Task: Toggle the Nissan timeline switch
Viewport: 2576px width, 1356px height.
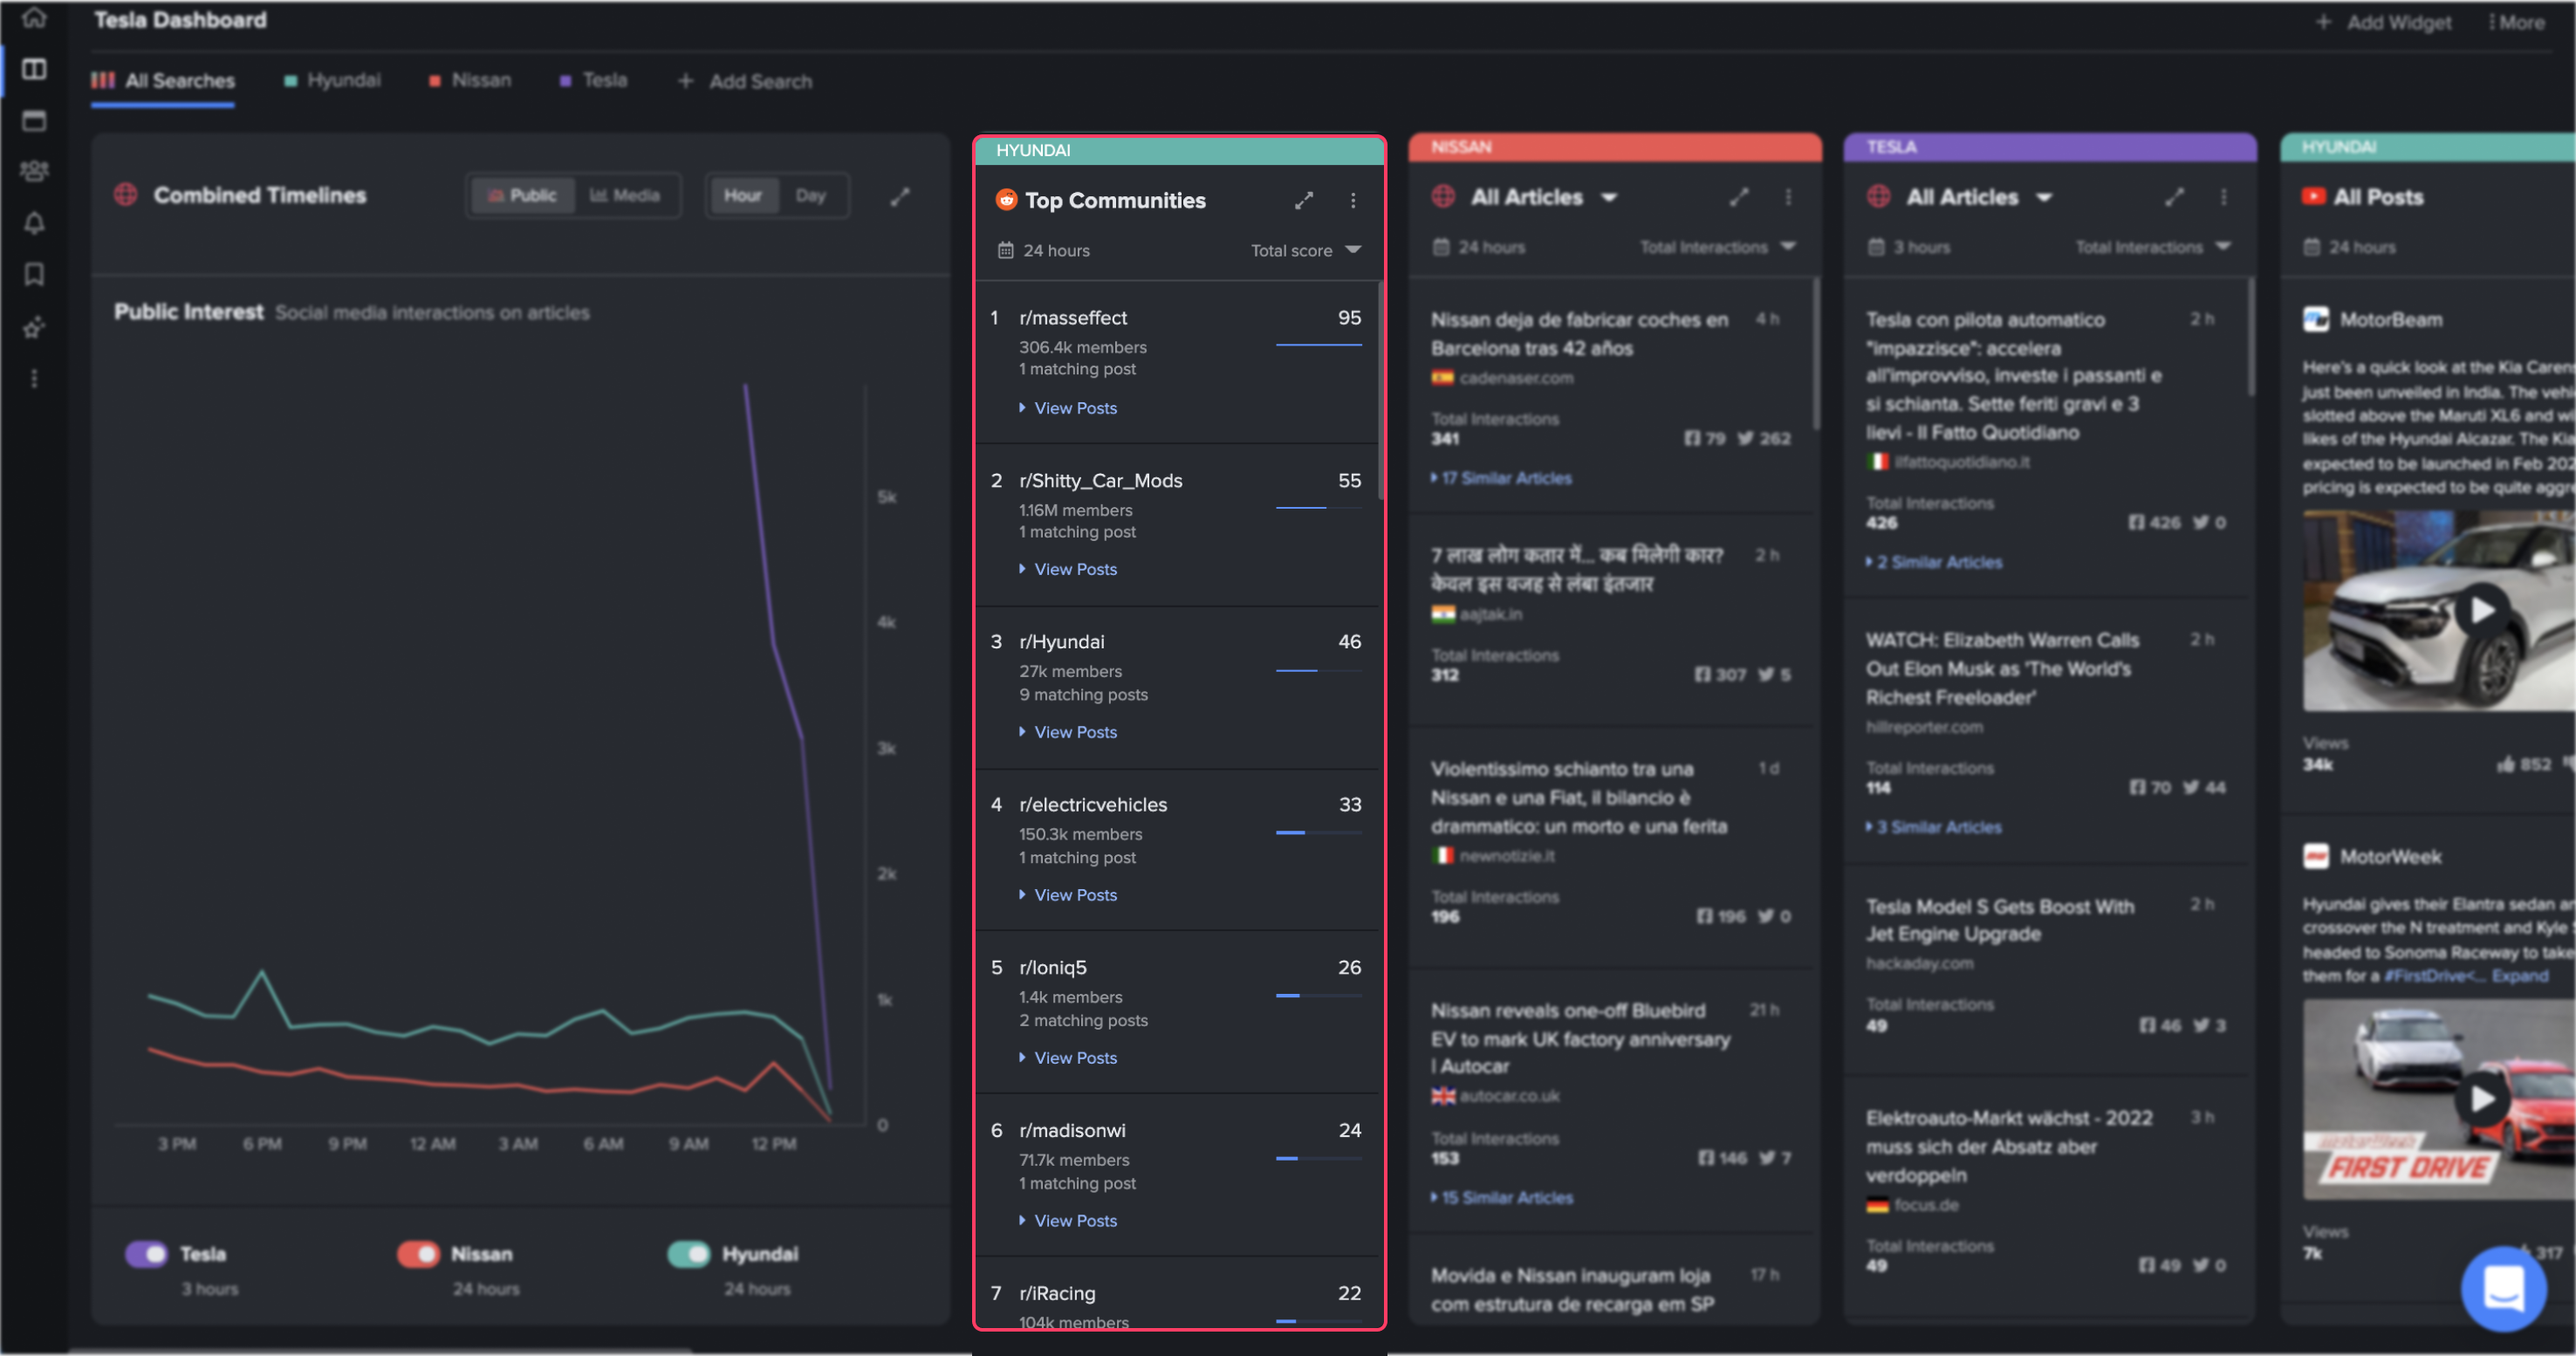Action: (x=418, y=1254)
